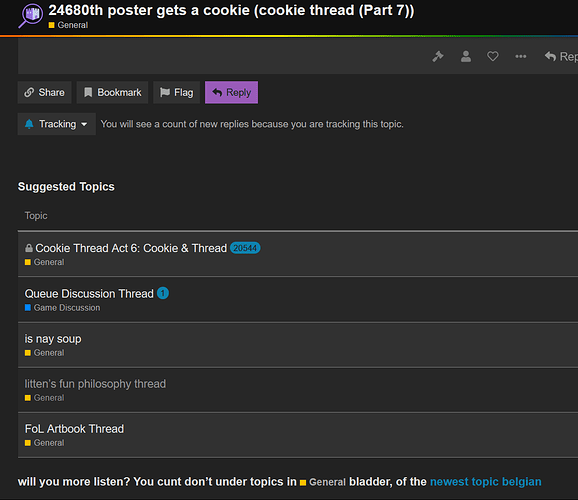Like the post with heart icon
The image size is (578, 500).
click(493, 56)
